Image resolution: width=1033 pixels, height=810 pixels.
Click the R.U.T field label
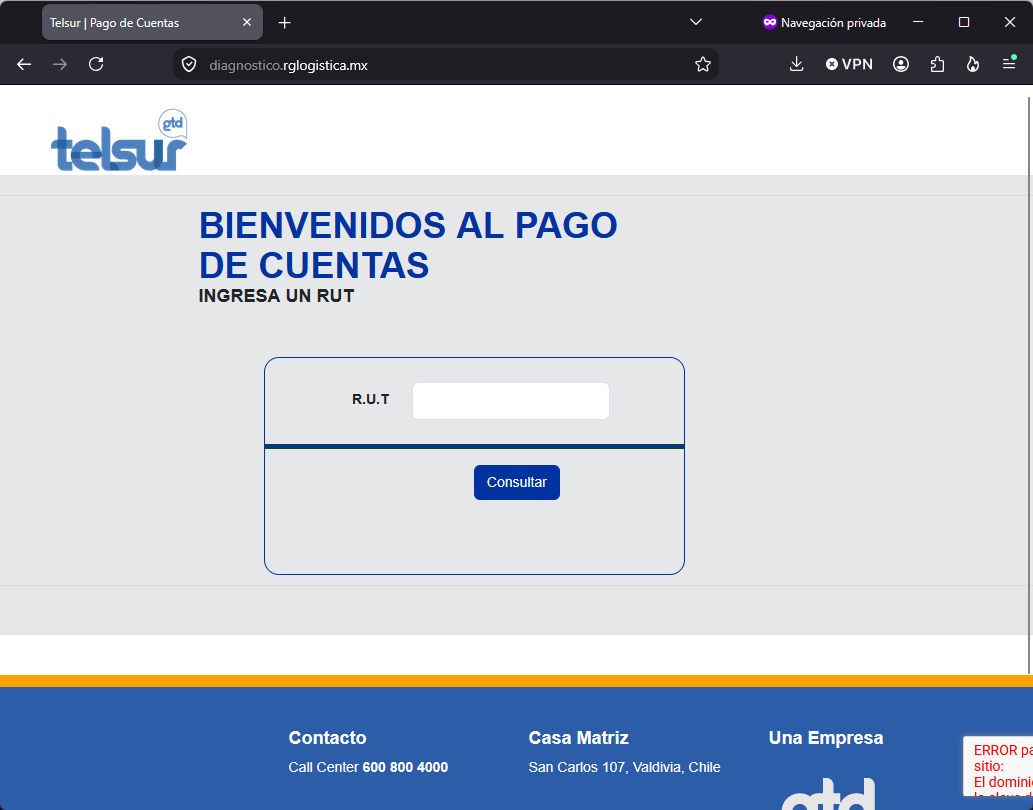371,399
